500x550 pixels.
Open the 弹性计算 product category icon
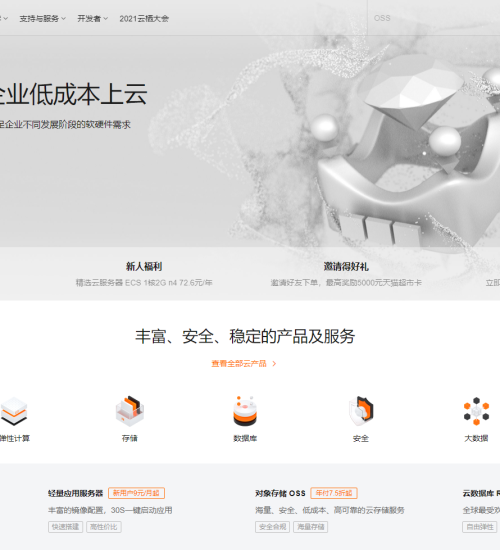click(x=14, y=411)
